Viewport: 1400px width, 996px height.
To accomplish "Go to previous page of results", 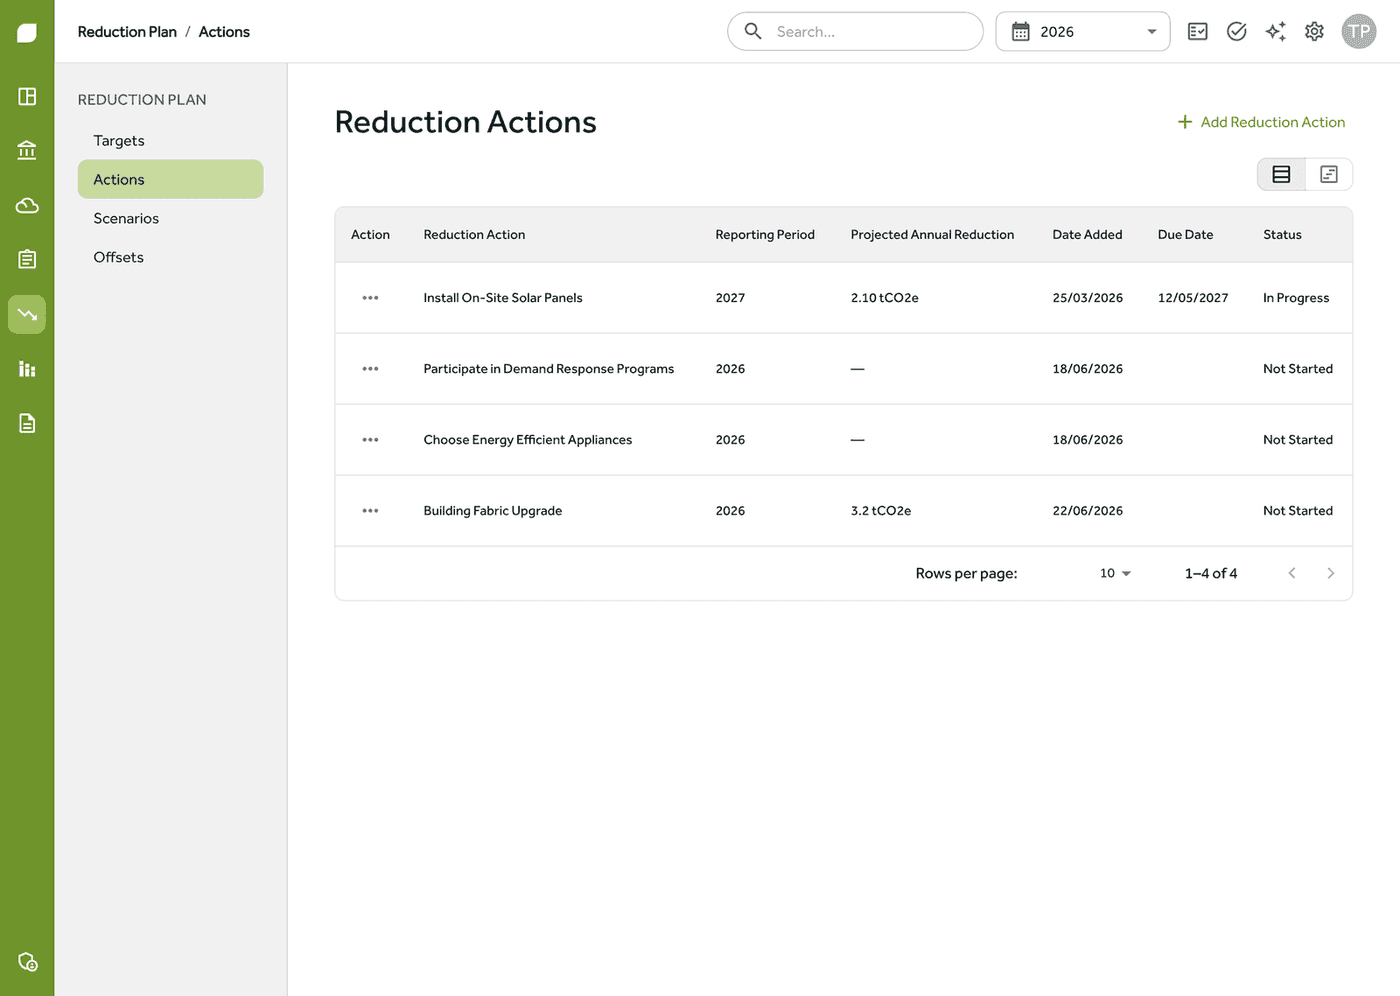I will click(1292, 573).
